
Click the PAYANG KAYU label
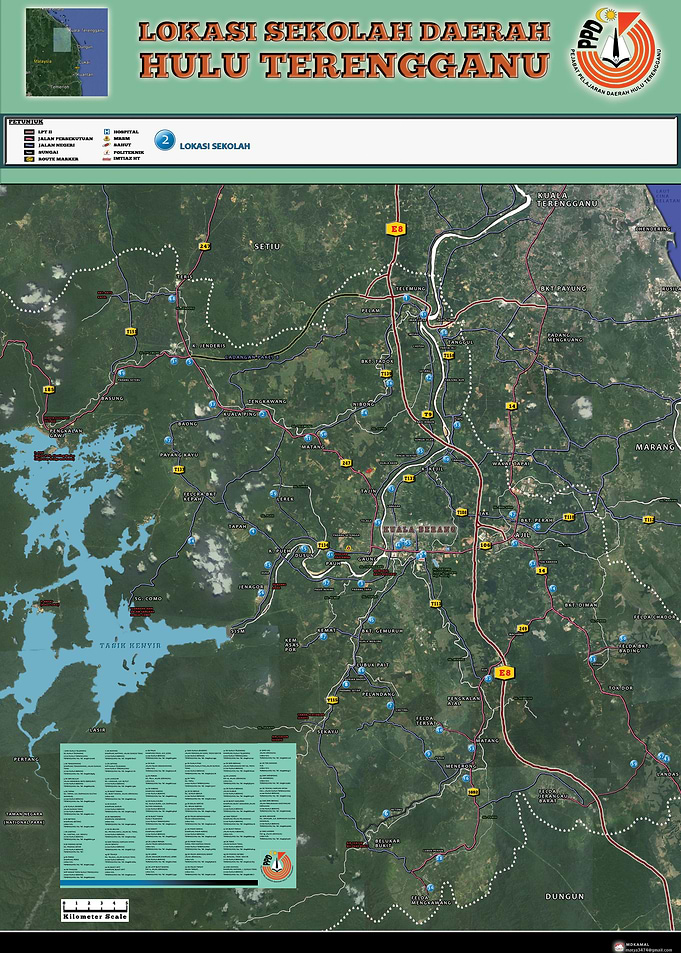coord(179,455)
